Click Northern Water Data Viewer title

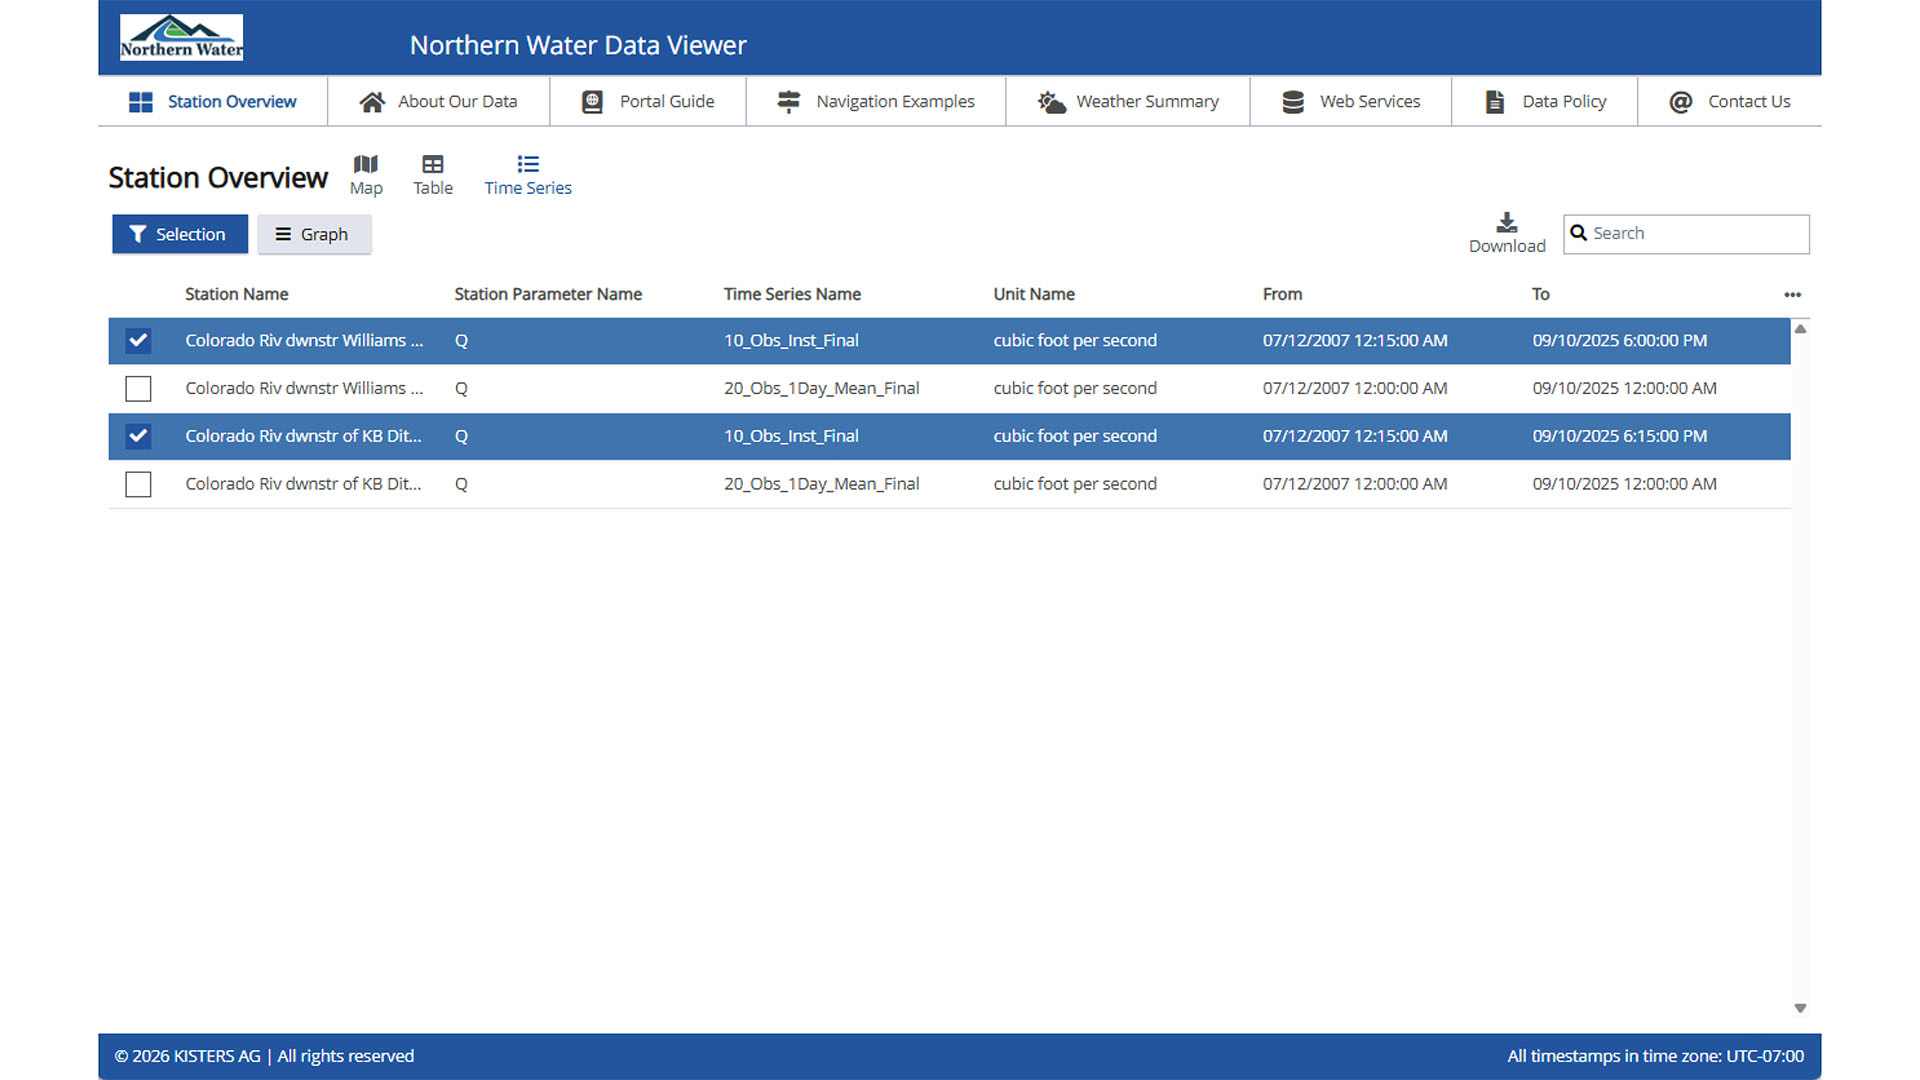tap(578, 45)
